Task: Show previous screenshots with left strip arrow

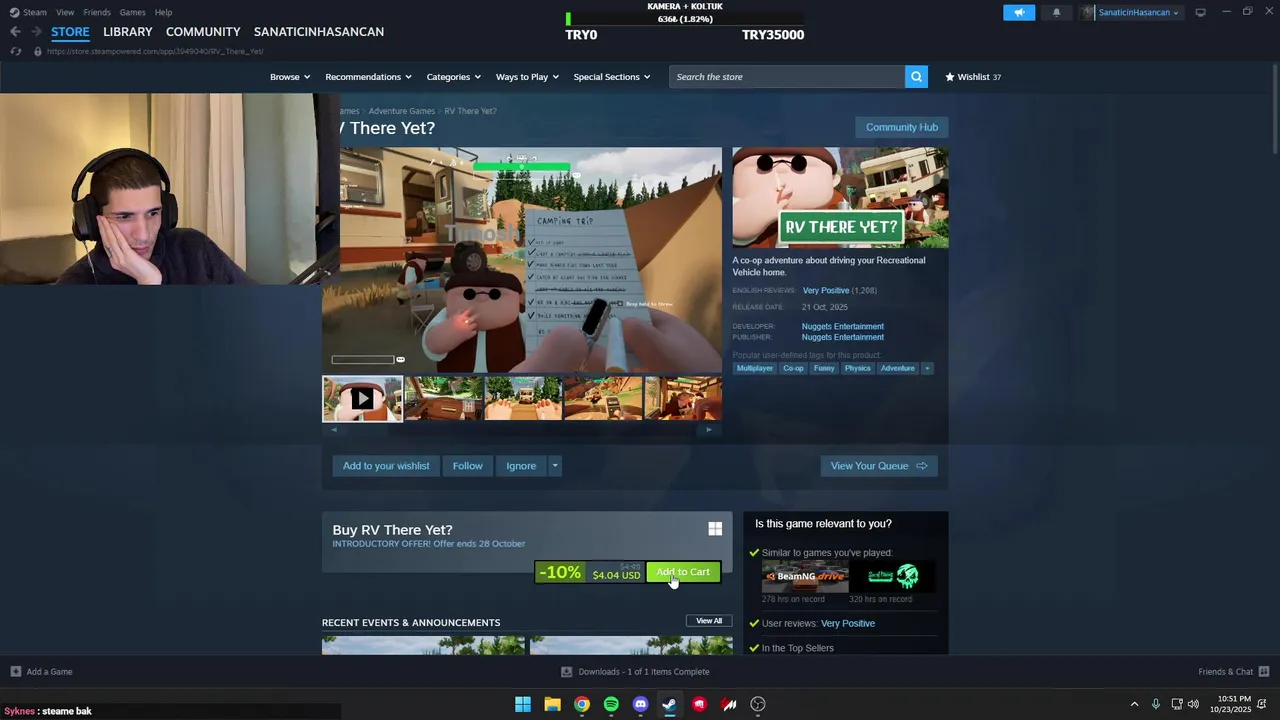Action: click(x=334, y=430)
